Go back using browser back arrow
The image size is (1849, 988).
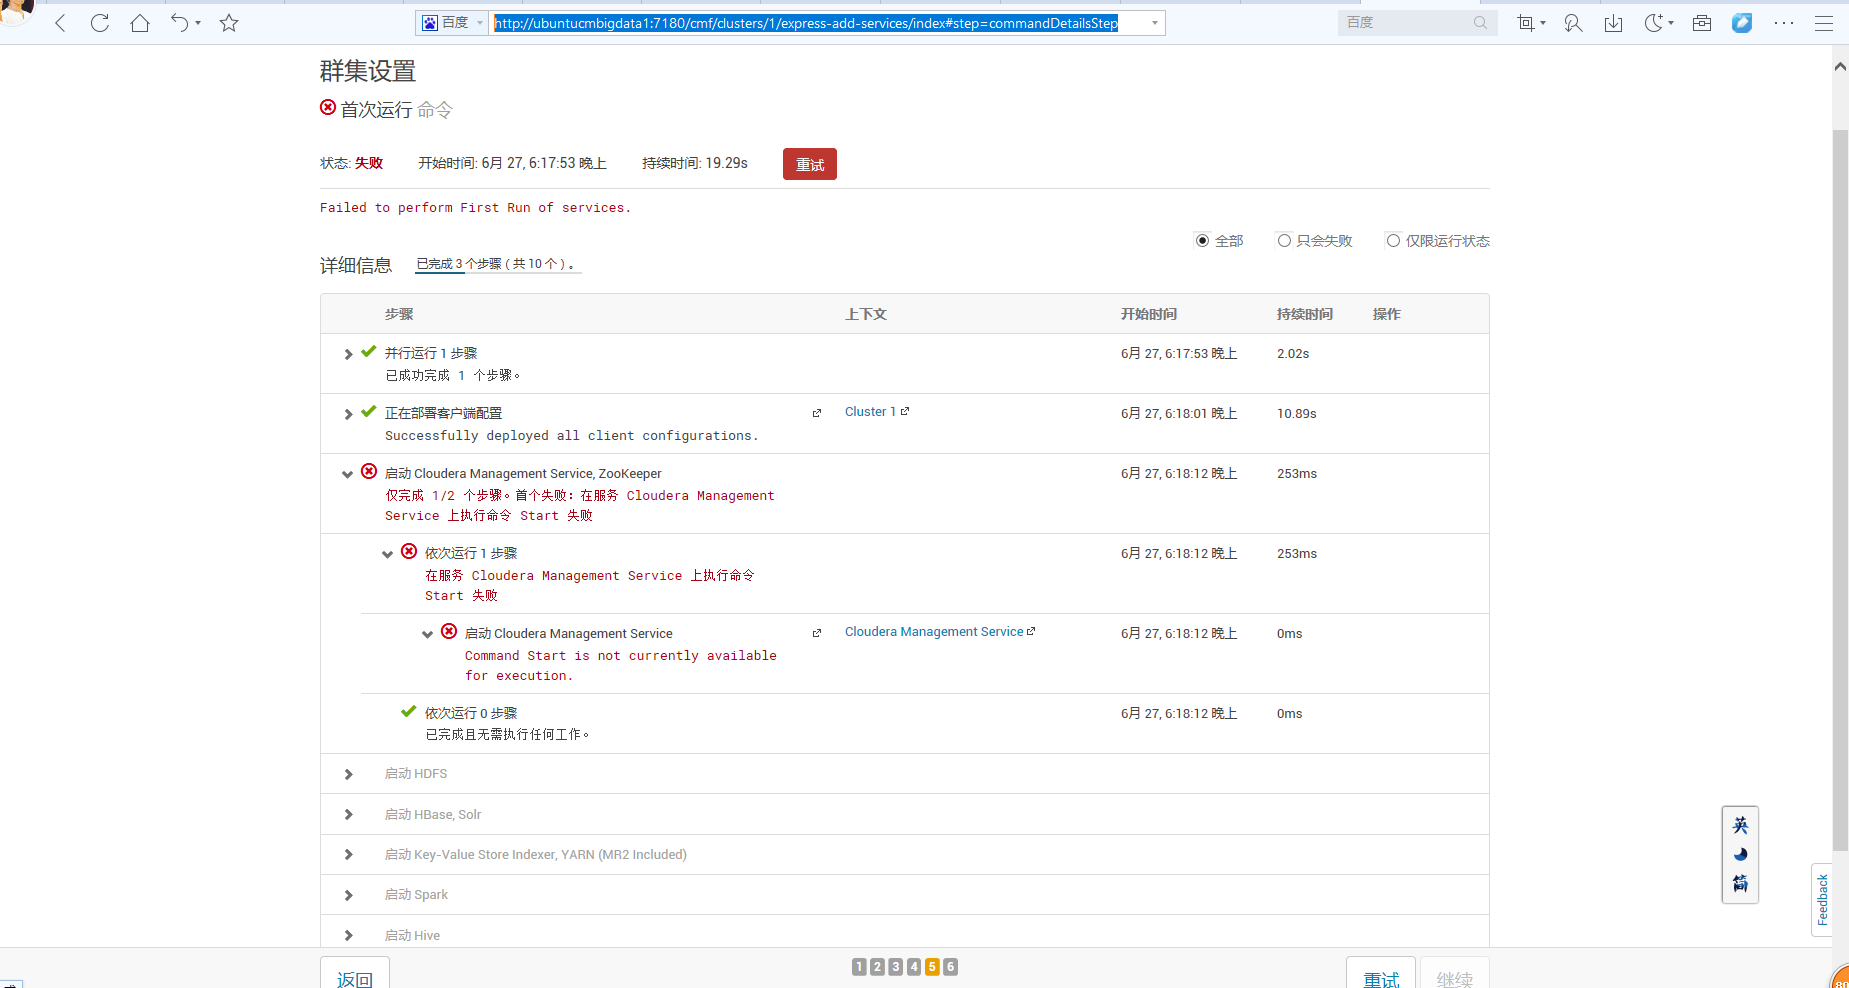tap(60, 23)
